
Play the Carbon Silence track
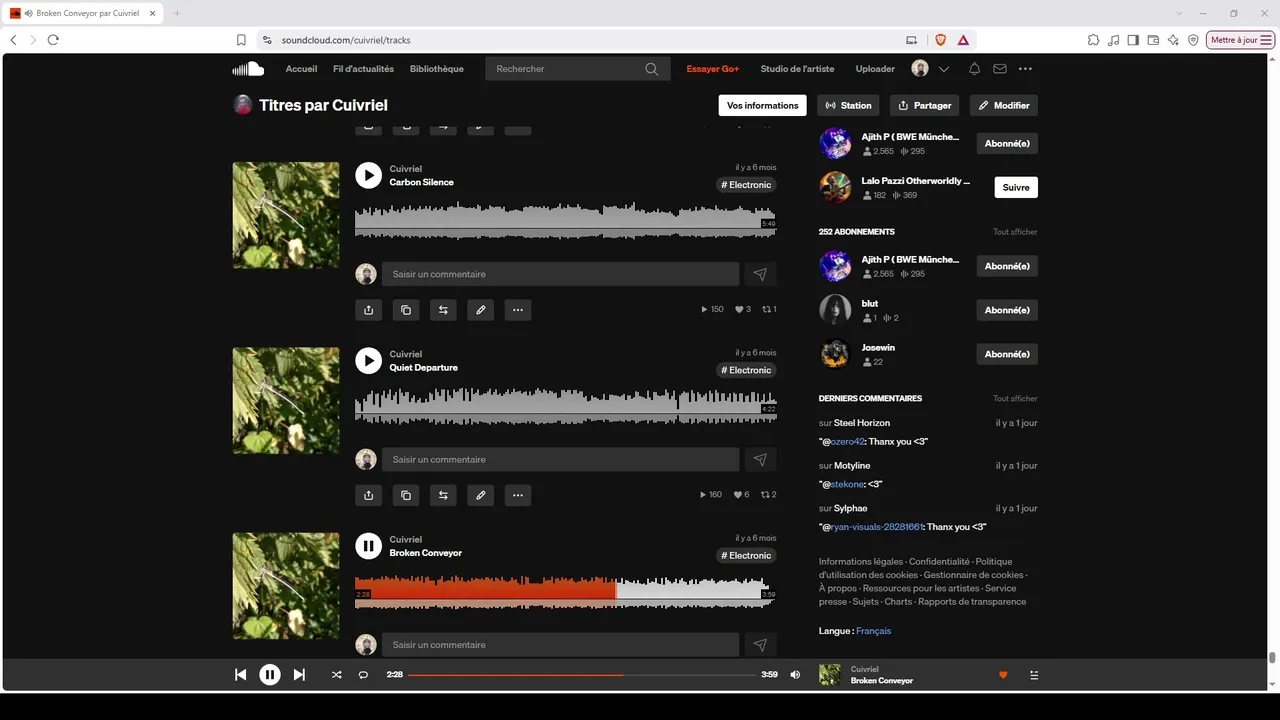click(369, 175)
